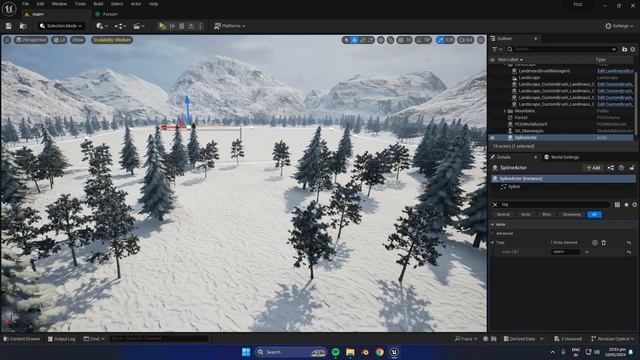Viewport: 640px width, 360px height.
Task: Toggle show favorites star in Details
Action: (x=626, y=205)
